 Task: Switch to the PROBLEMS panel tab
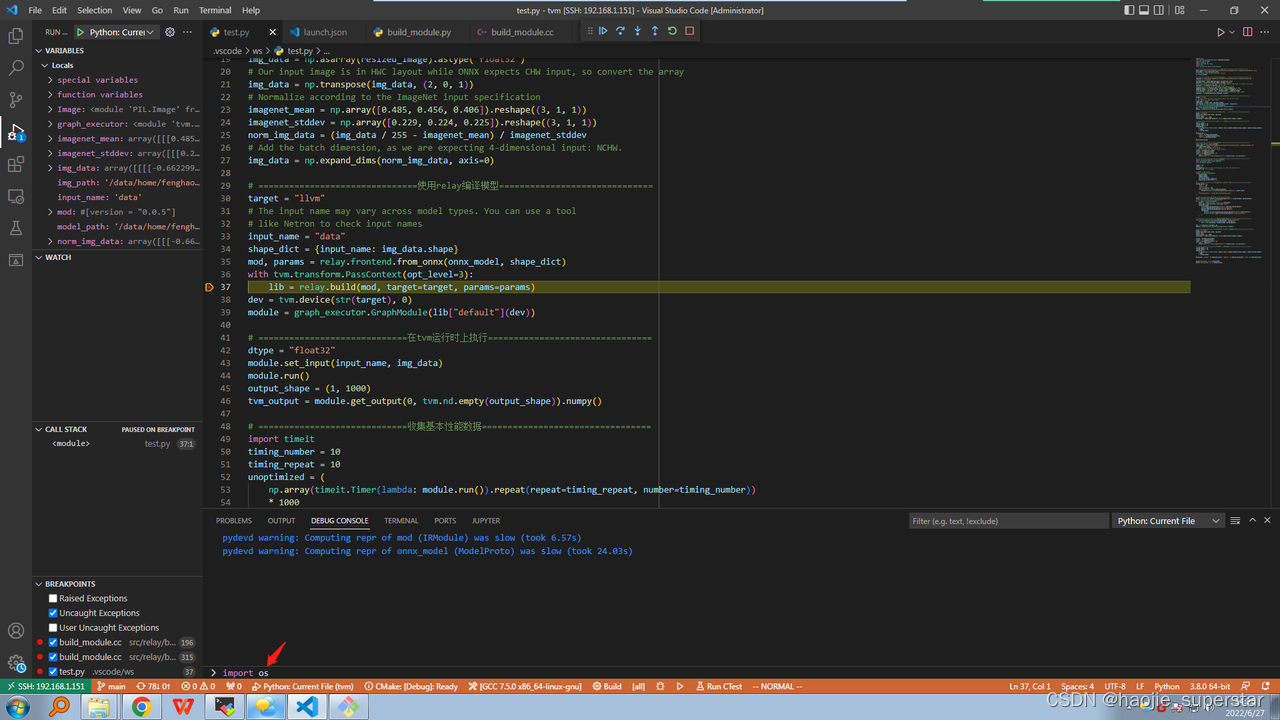pos(234,520)
